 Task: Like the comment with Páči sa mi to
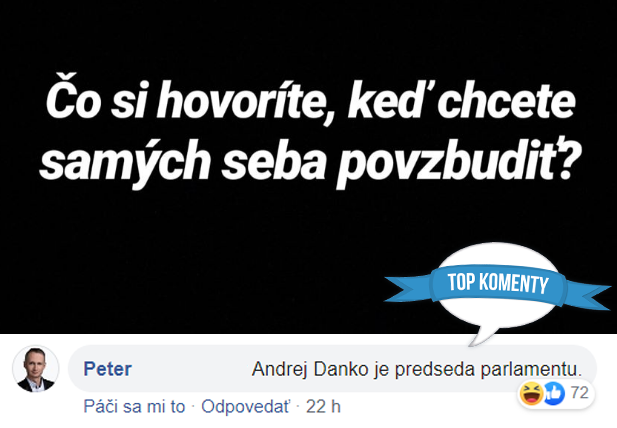pyautogui.click(x=134, y=406)
